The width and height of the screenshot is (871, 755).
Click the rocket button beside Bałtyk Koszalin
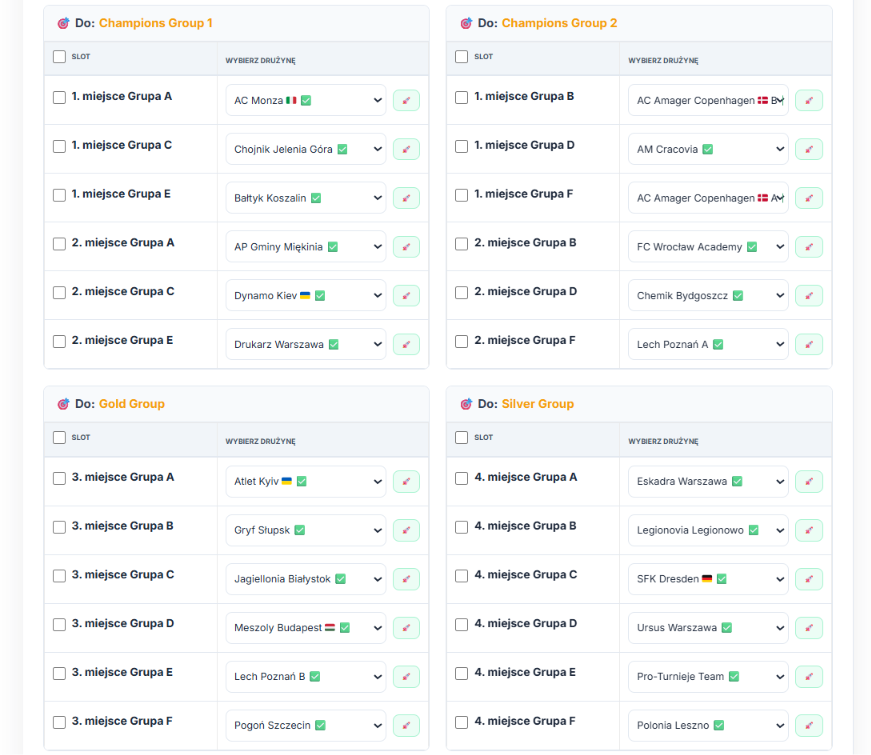[406, 198]
